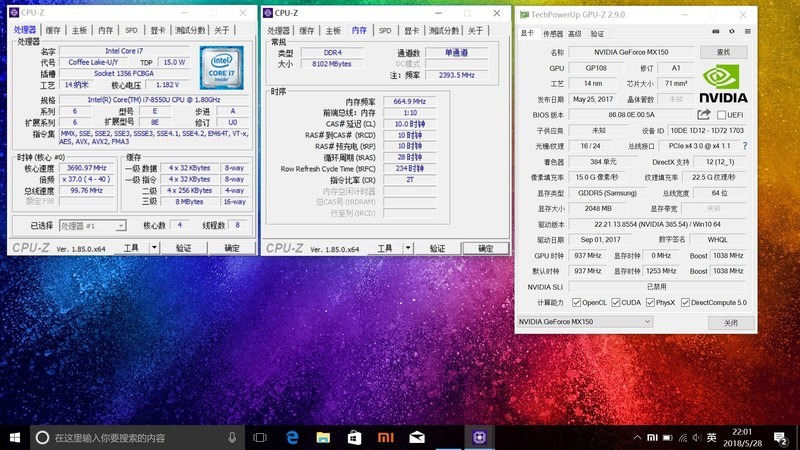
Task: Open the Action Center notifications icon
Action: [780, 438]
